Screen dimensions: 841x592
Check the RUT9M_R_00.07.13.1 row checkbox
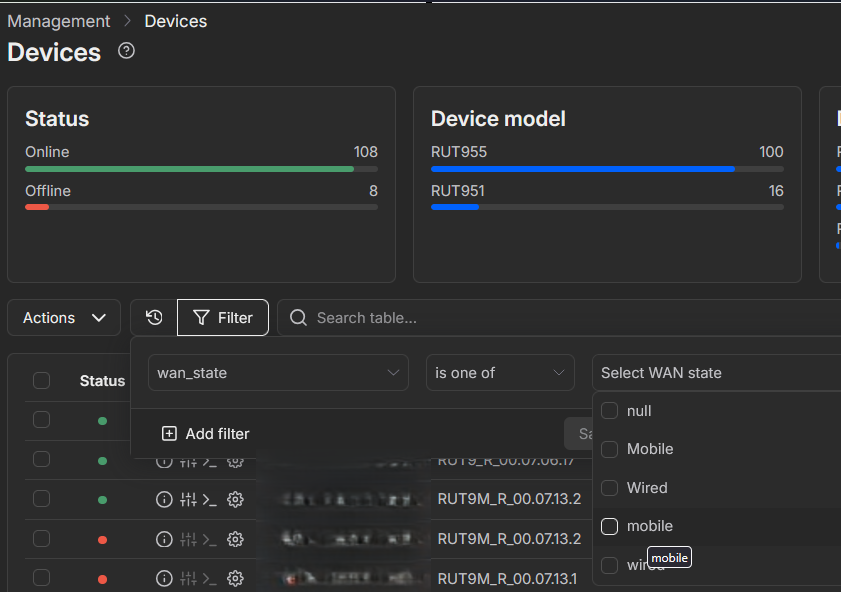click(41, 578)
